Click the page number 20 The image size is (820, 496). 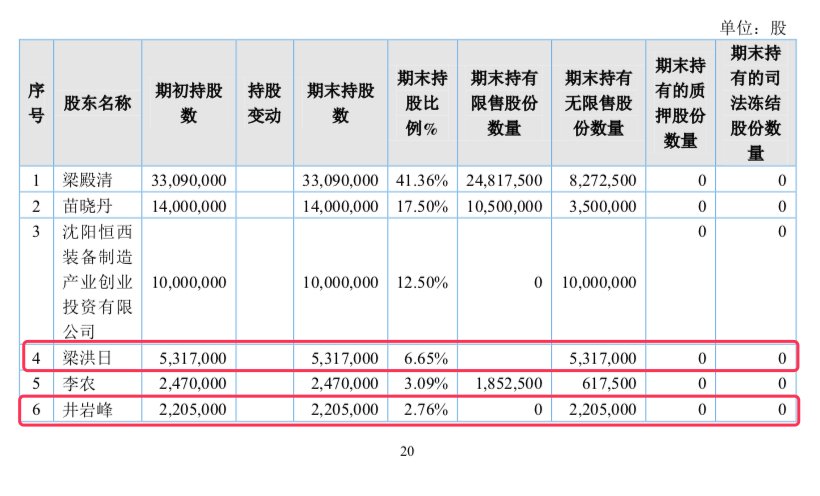coord(407,451)
